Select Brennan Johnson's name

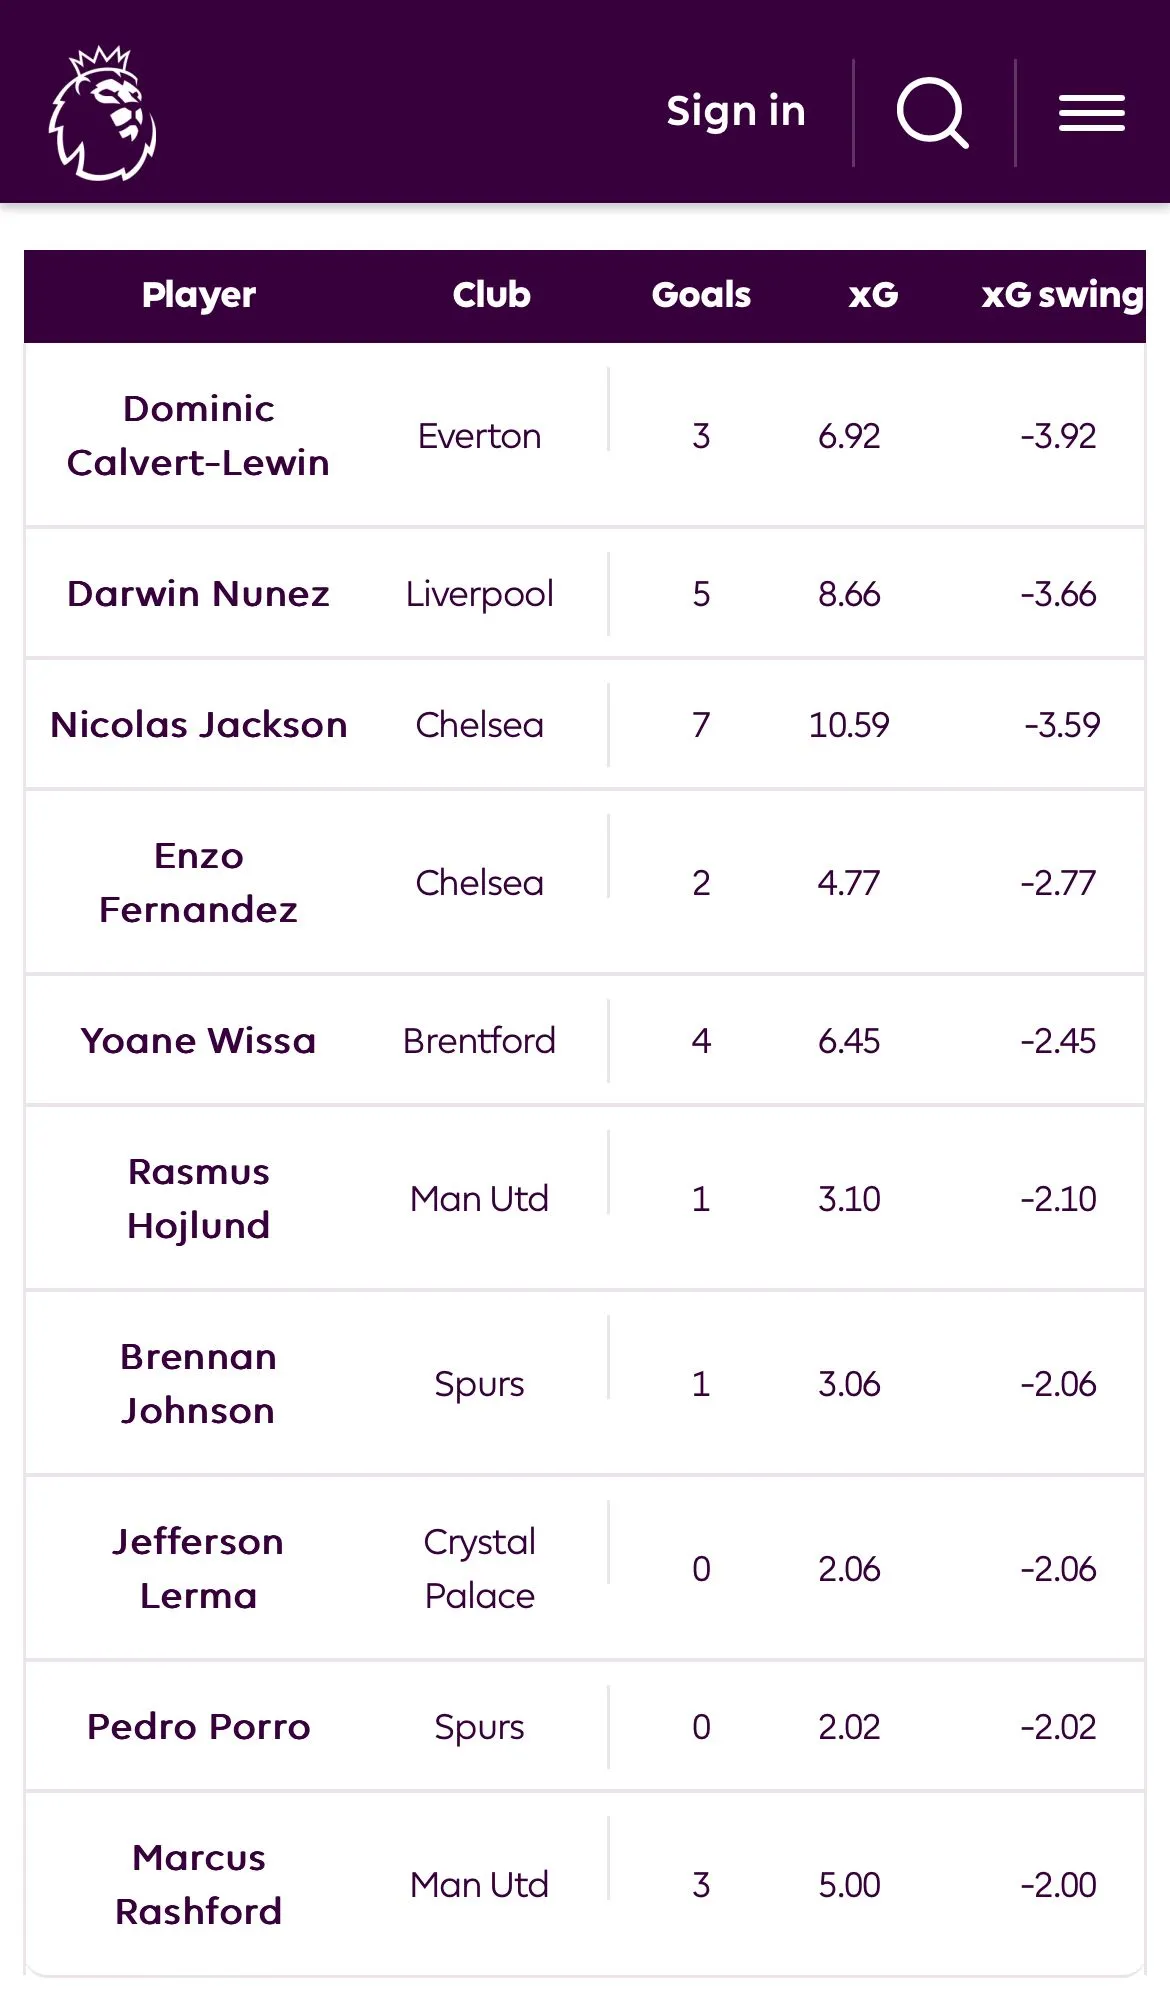(198, 1384)
